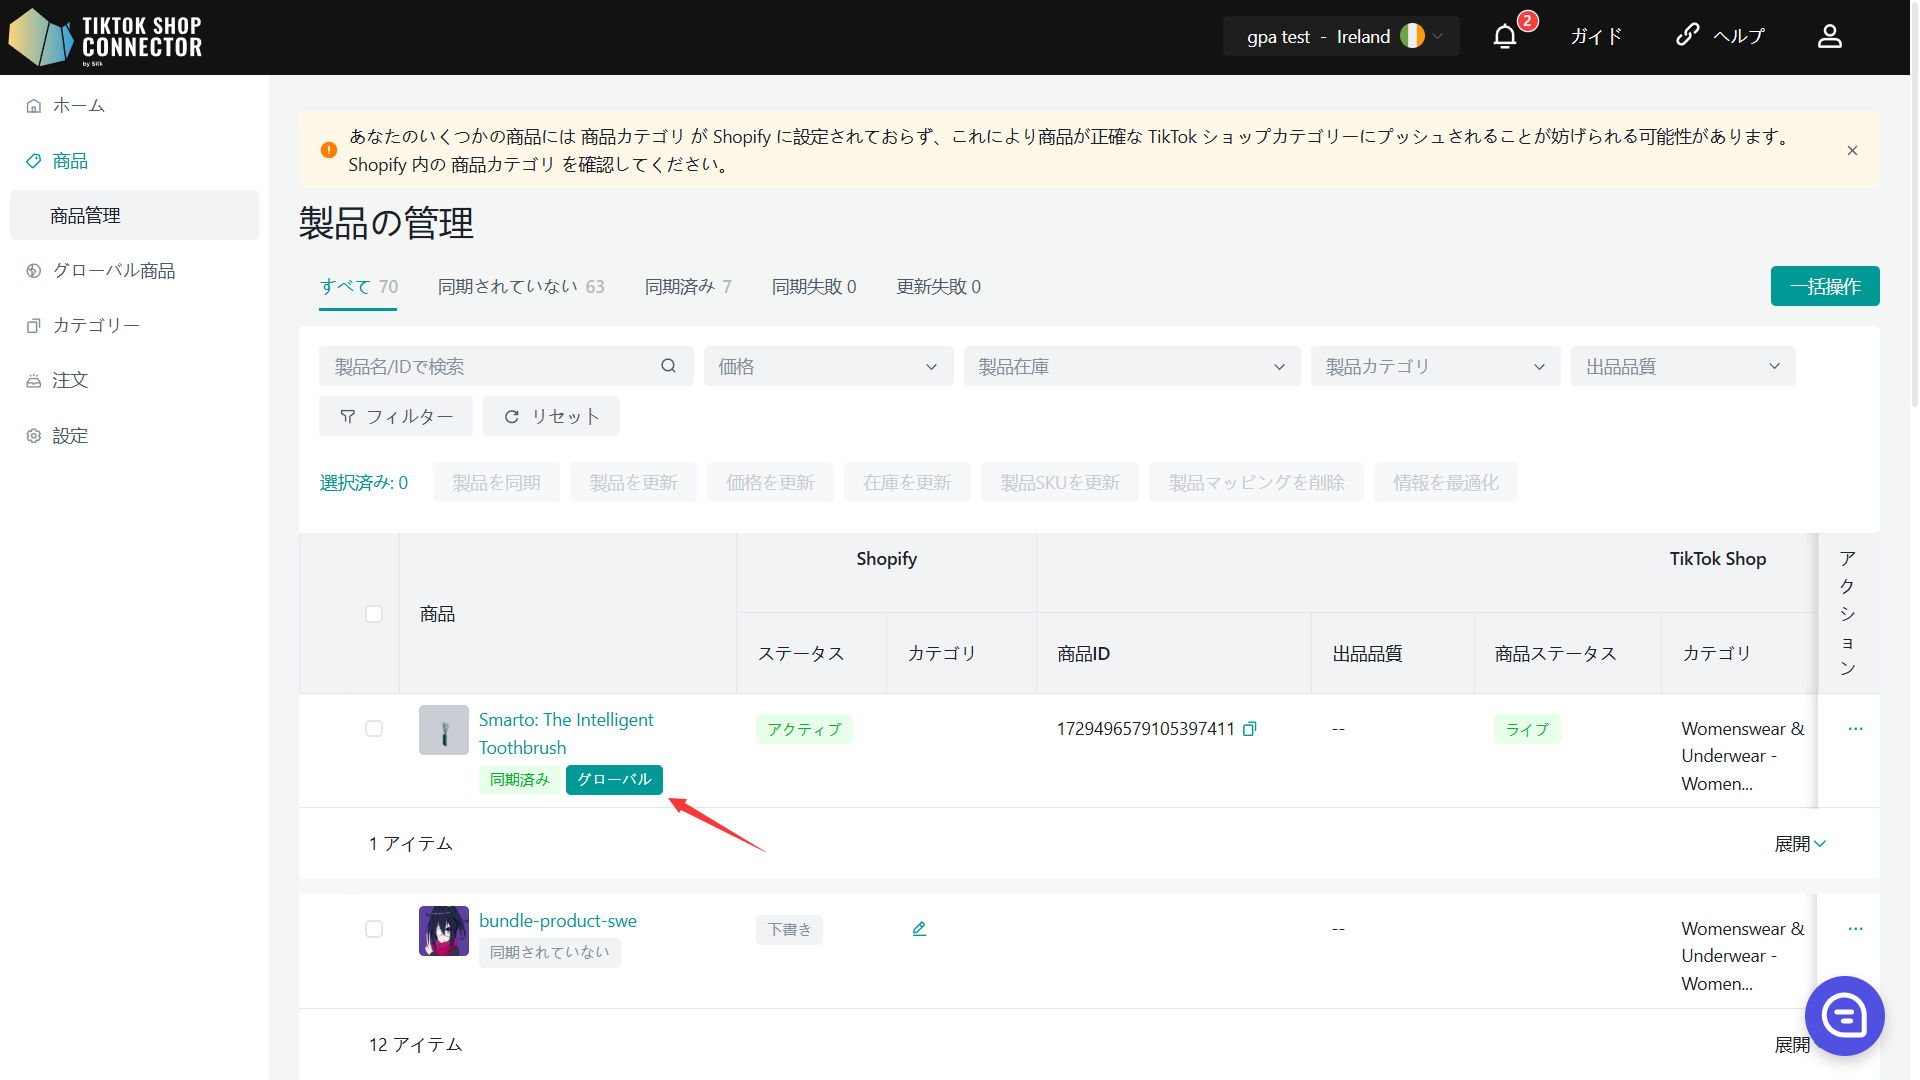Click the TikTok Shop Connector logo
Screen dimensions: 1920x1080
105,37
